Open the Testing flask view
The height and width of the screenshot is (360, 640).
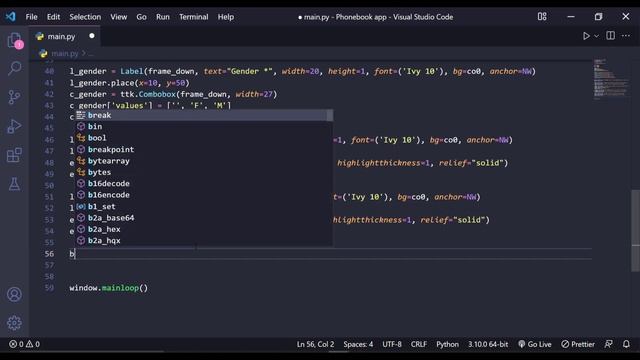click(x=14, y=184)
